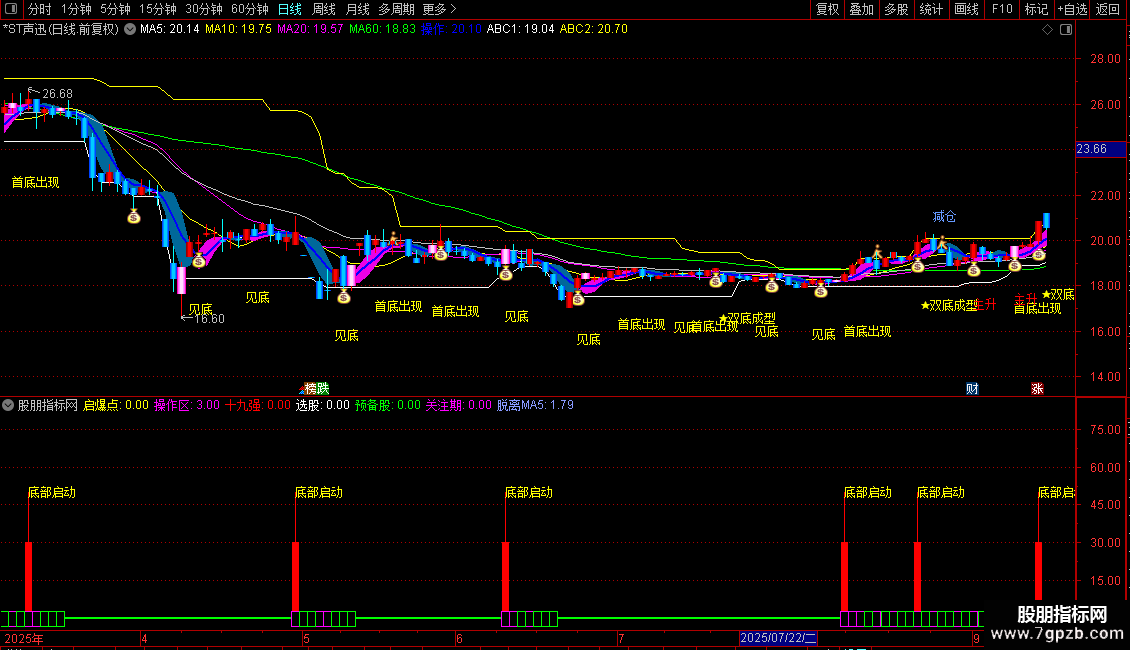The width and height of the screenshot is (1130, 650).
Task: Toggle the right side panel icon
Action: point(1067,30)
